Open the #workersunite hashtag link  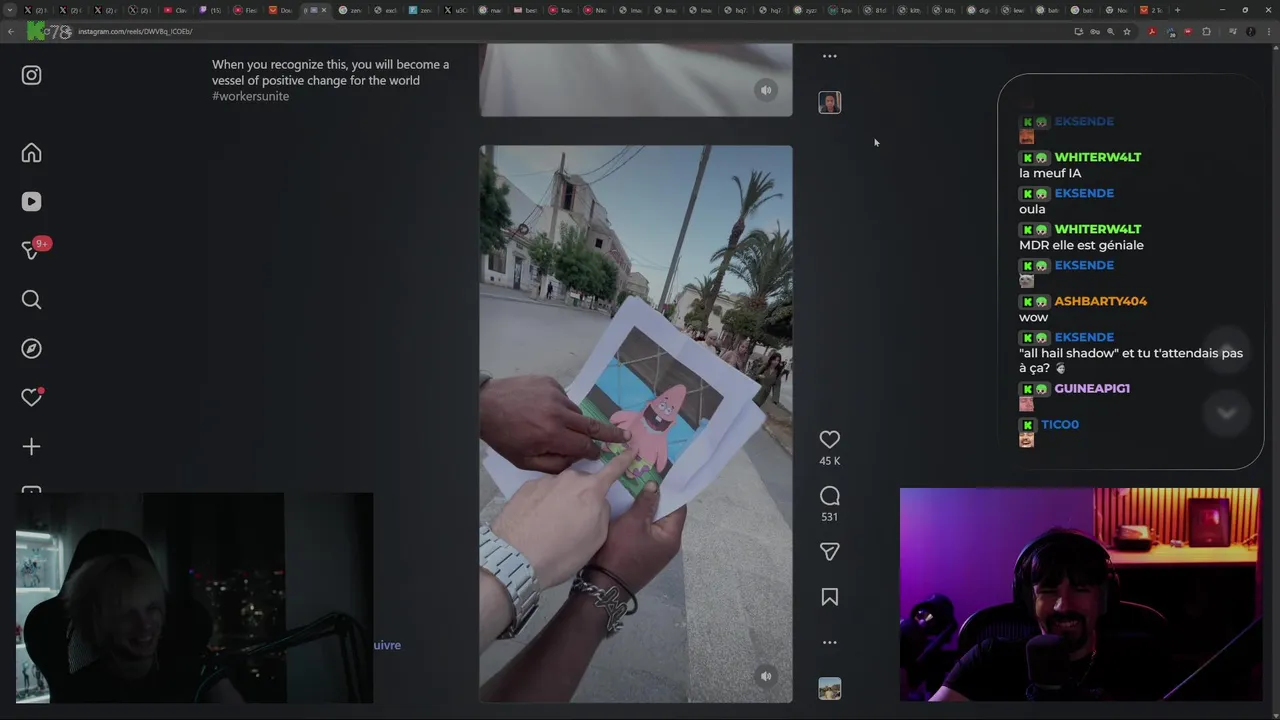coord(250,96)
